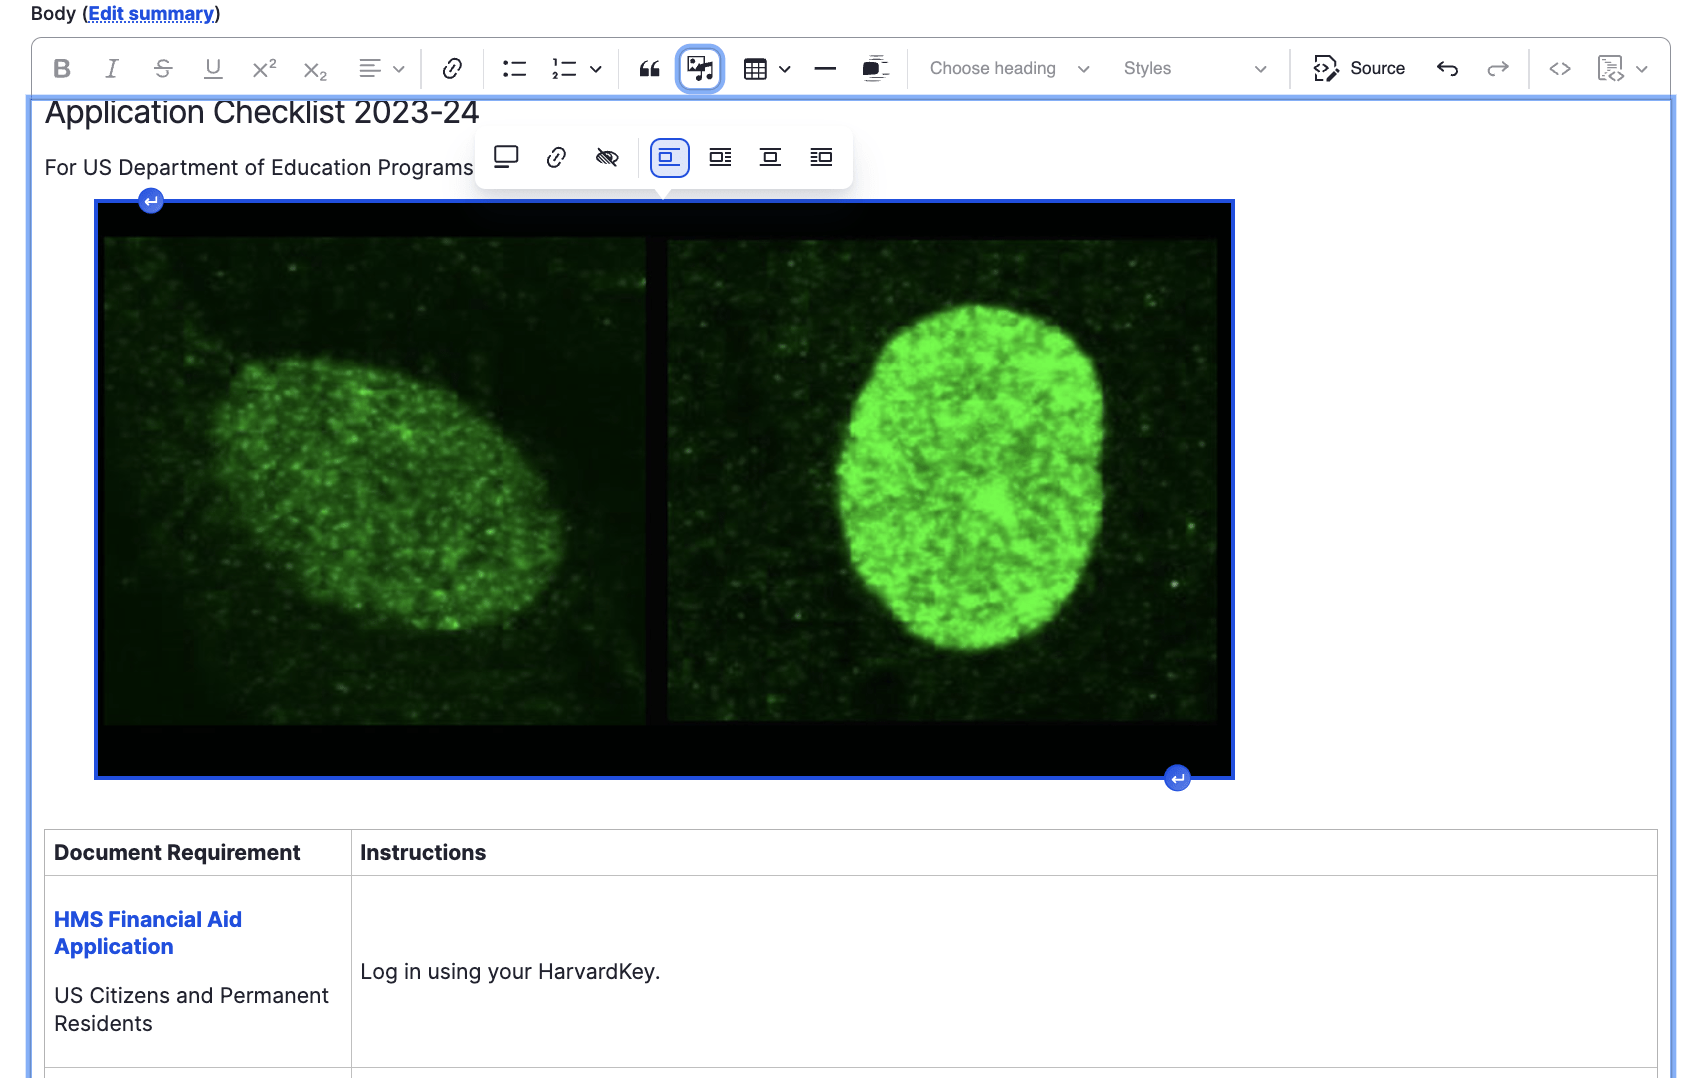Select align center and break text option
This screenshot has width=1682, height=1078.
[770, 157]
